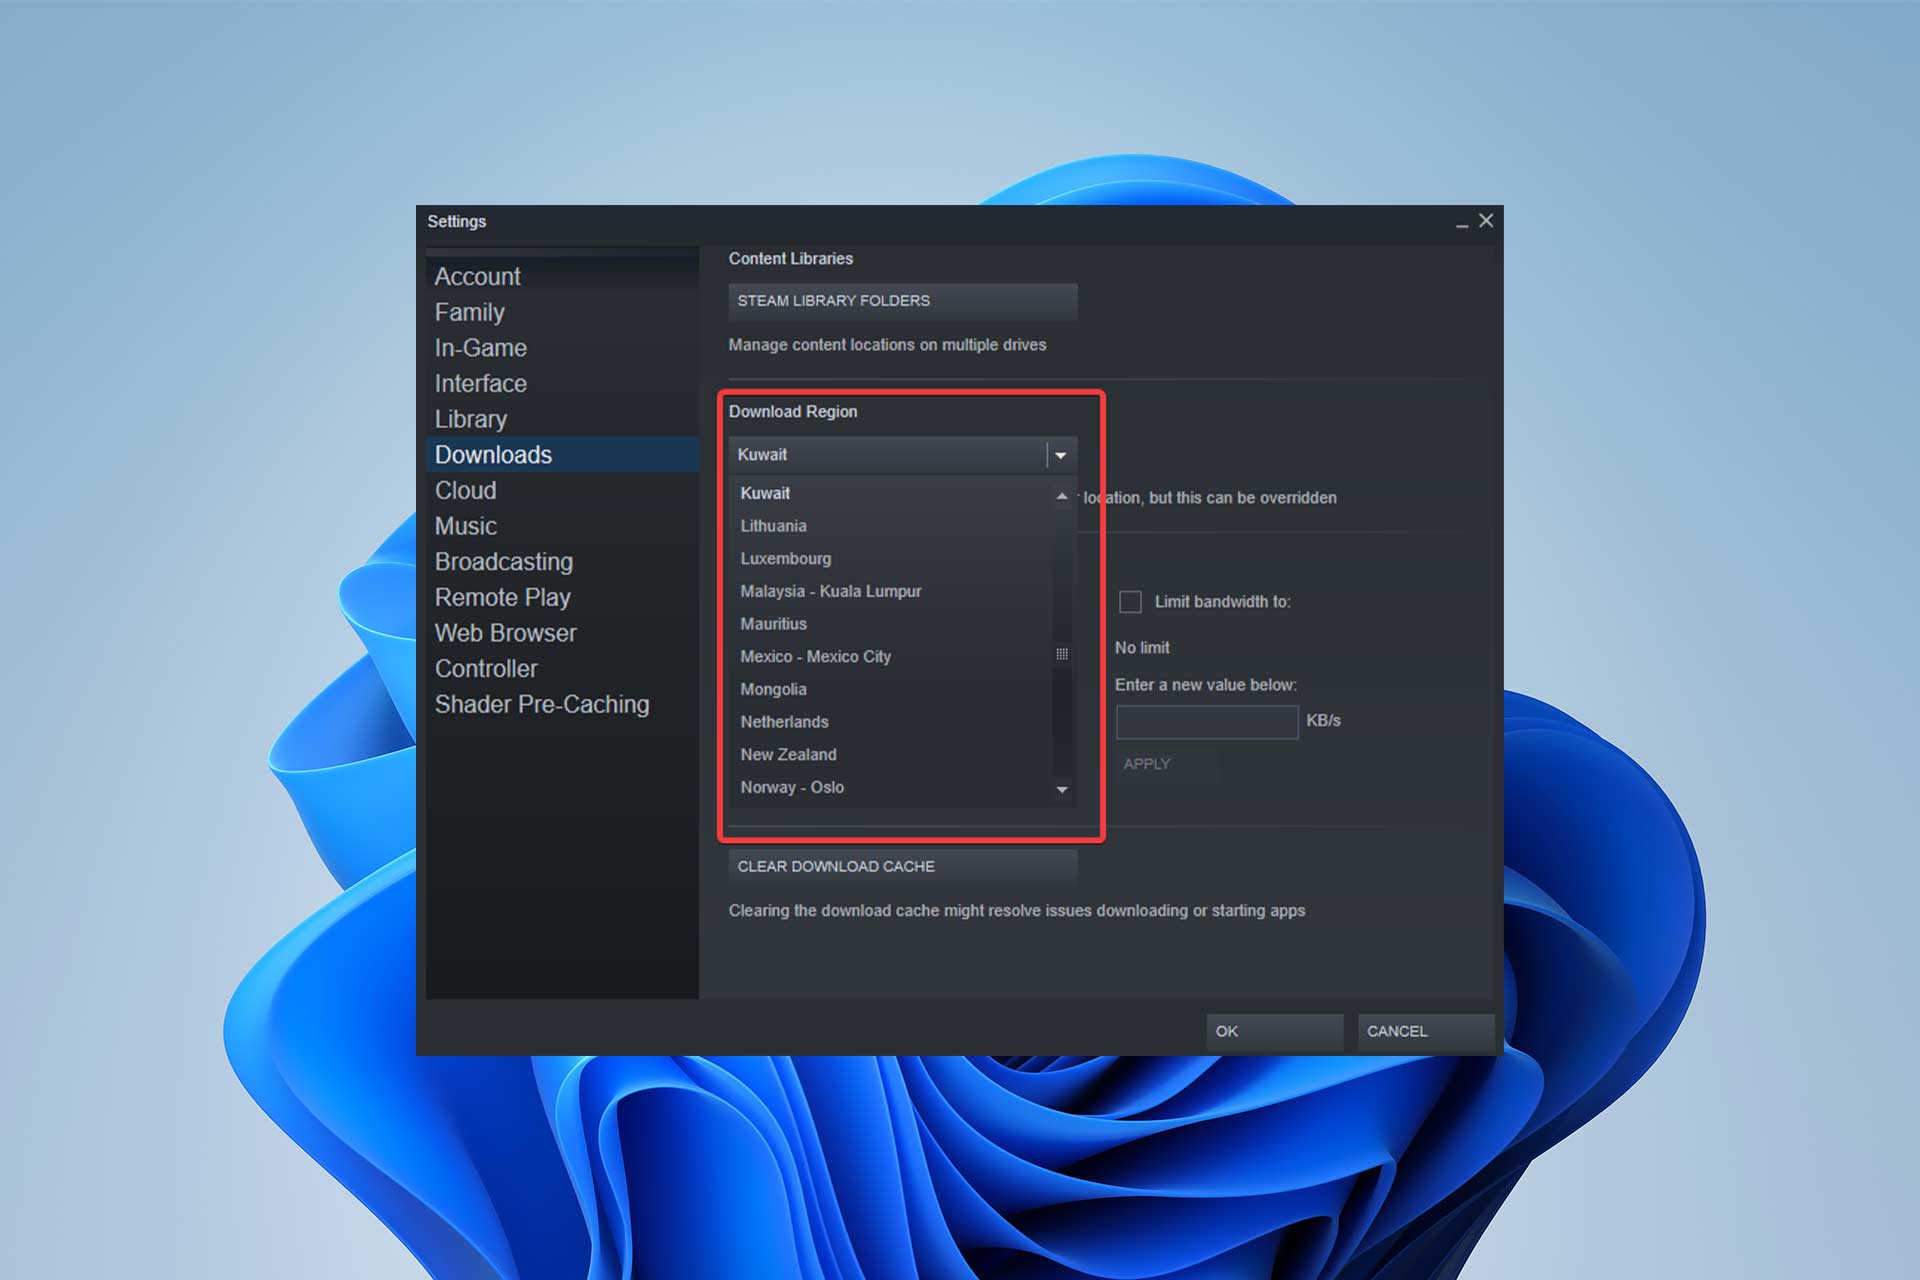The height and width of the screenshot is (1280, 1920).
Task: Click the Account settings section
Action: tap(480, 276)
